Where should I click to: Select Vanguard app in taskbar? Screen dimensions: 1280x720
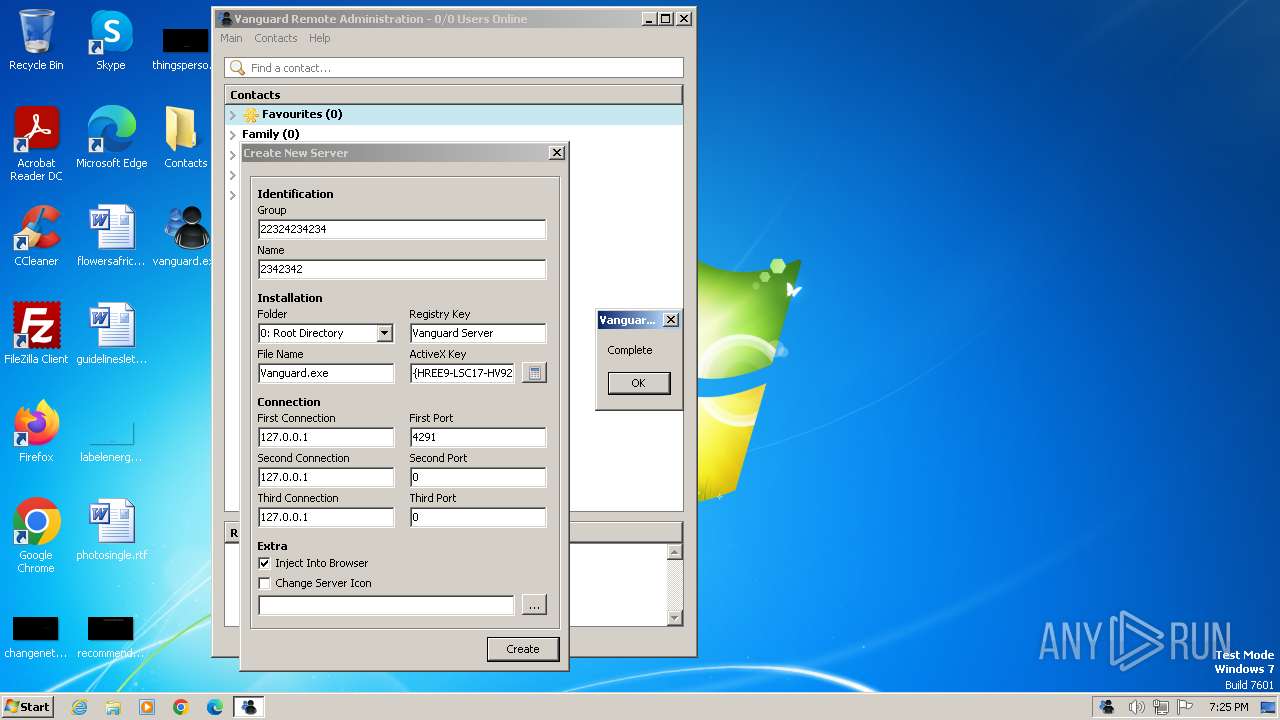[249, 707]
